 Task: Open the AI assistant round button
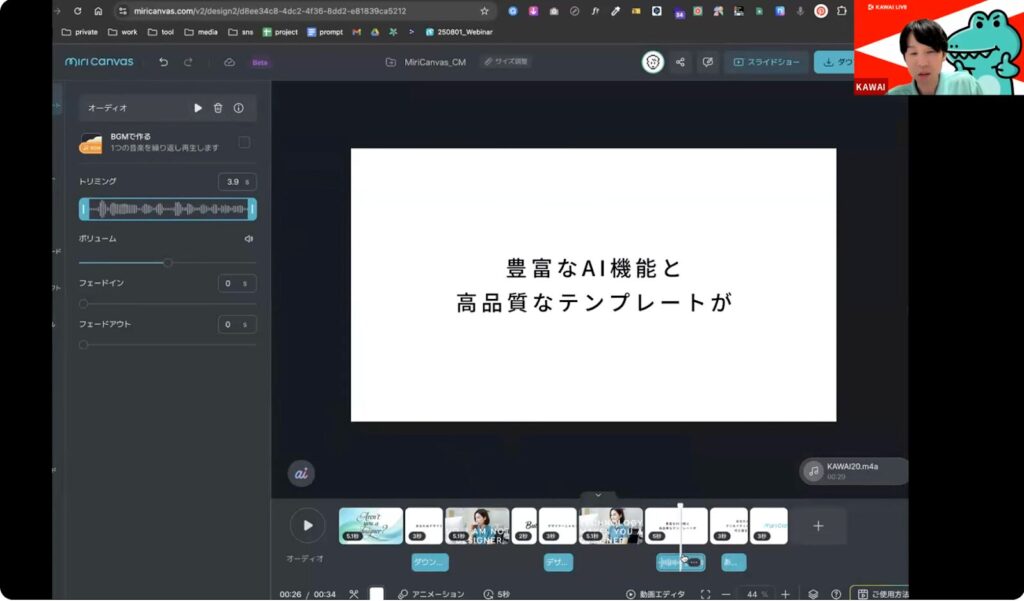[x=301, y=474]
